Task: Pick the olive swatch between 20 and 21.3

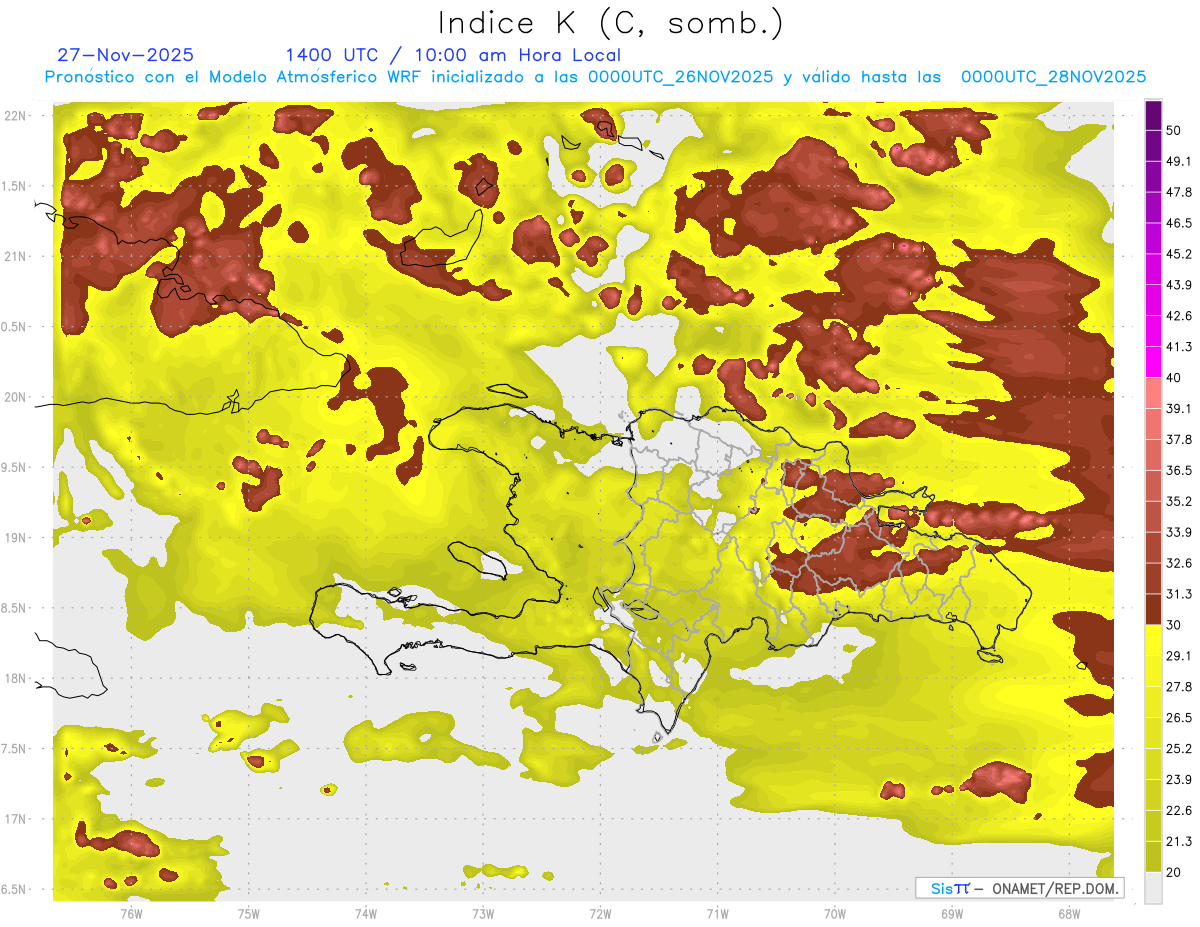Action: tap(1153, 857)
